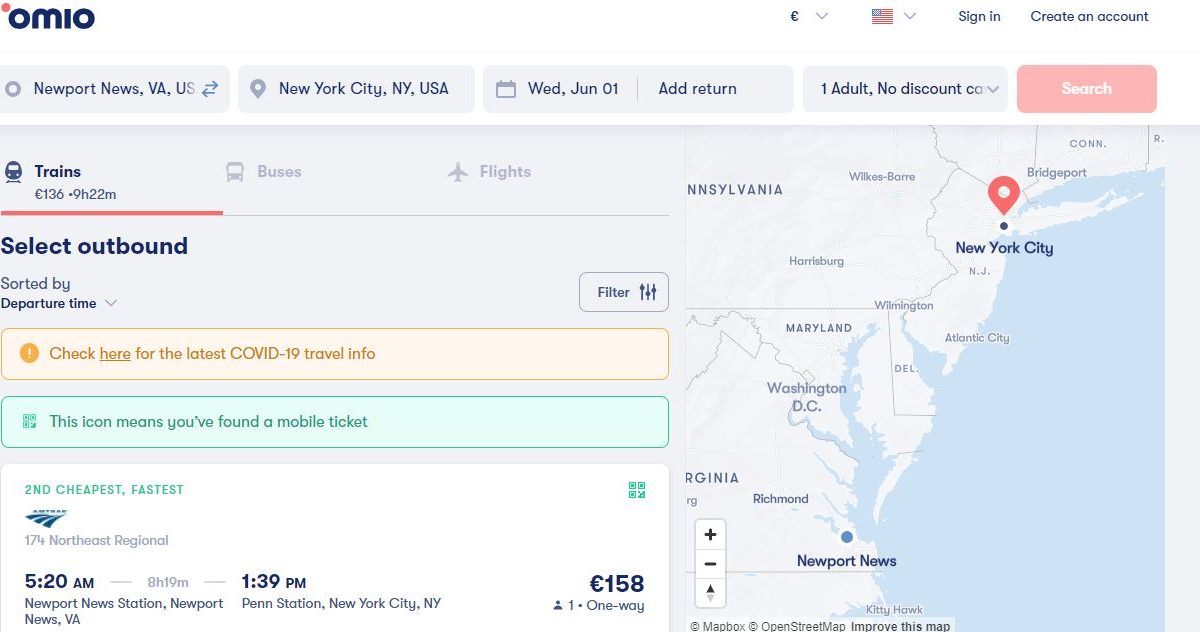Viewport: 1200px width, 632px height.
Task: Click the mobile ticket QR icon on result
Action: 637,490
